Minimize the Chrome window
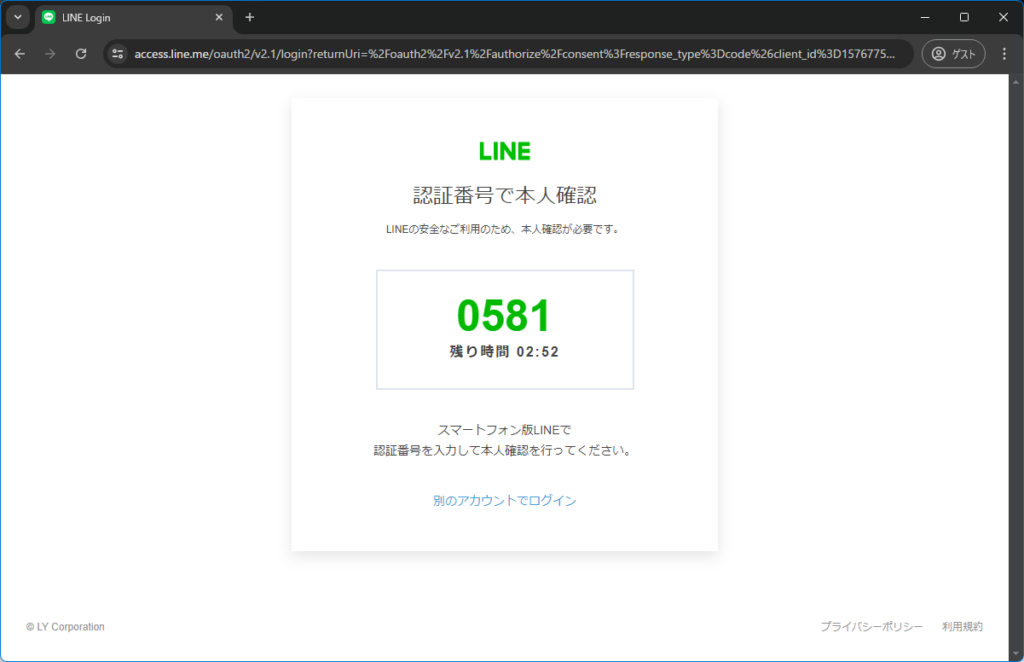The width and height of the screenshot is (1024, 662). [x=925, y=18]
